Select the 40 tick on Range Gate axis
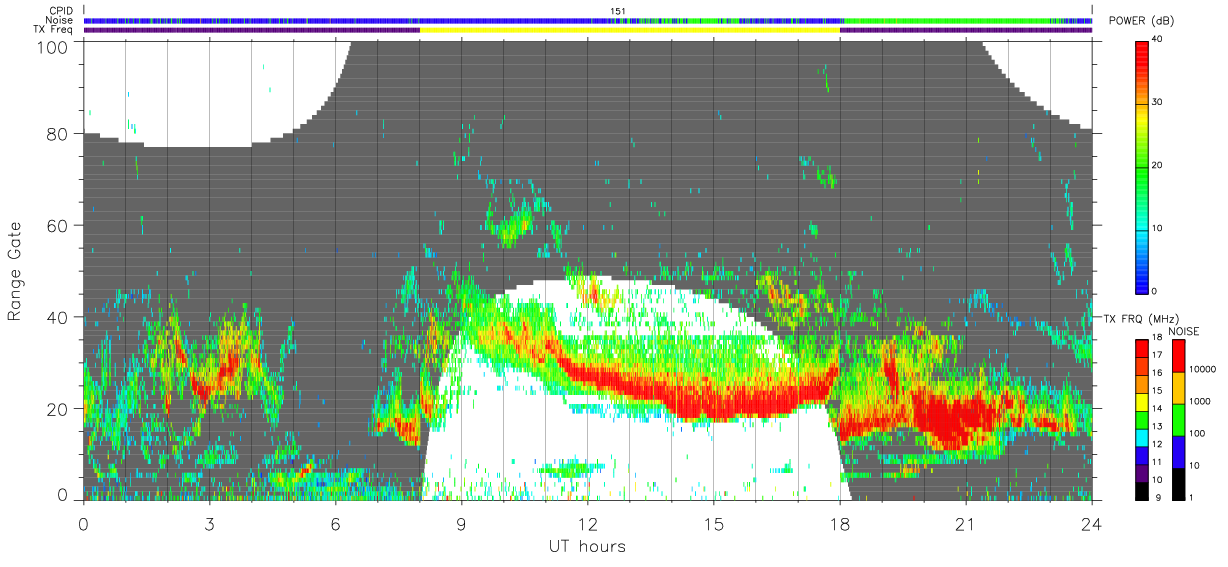 (58, 318)
